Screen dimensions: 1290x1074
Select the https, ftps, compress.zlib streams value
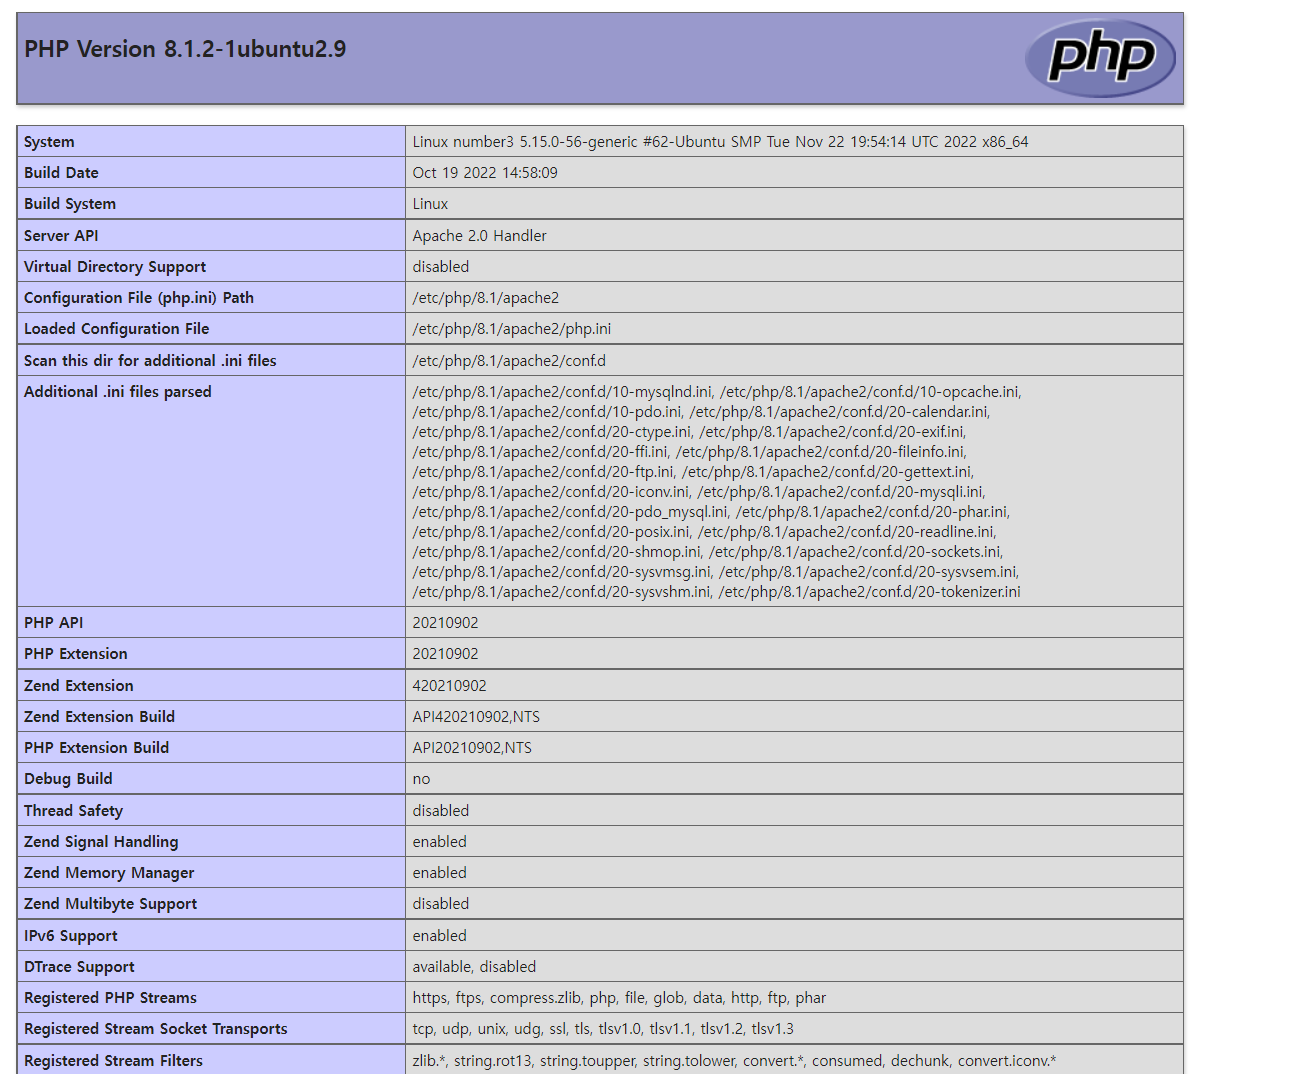(x=619, y=998)
